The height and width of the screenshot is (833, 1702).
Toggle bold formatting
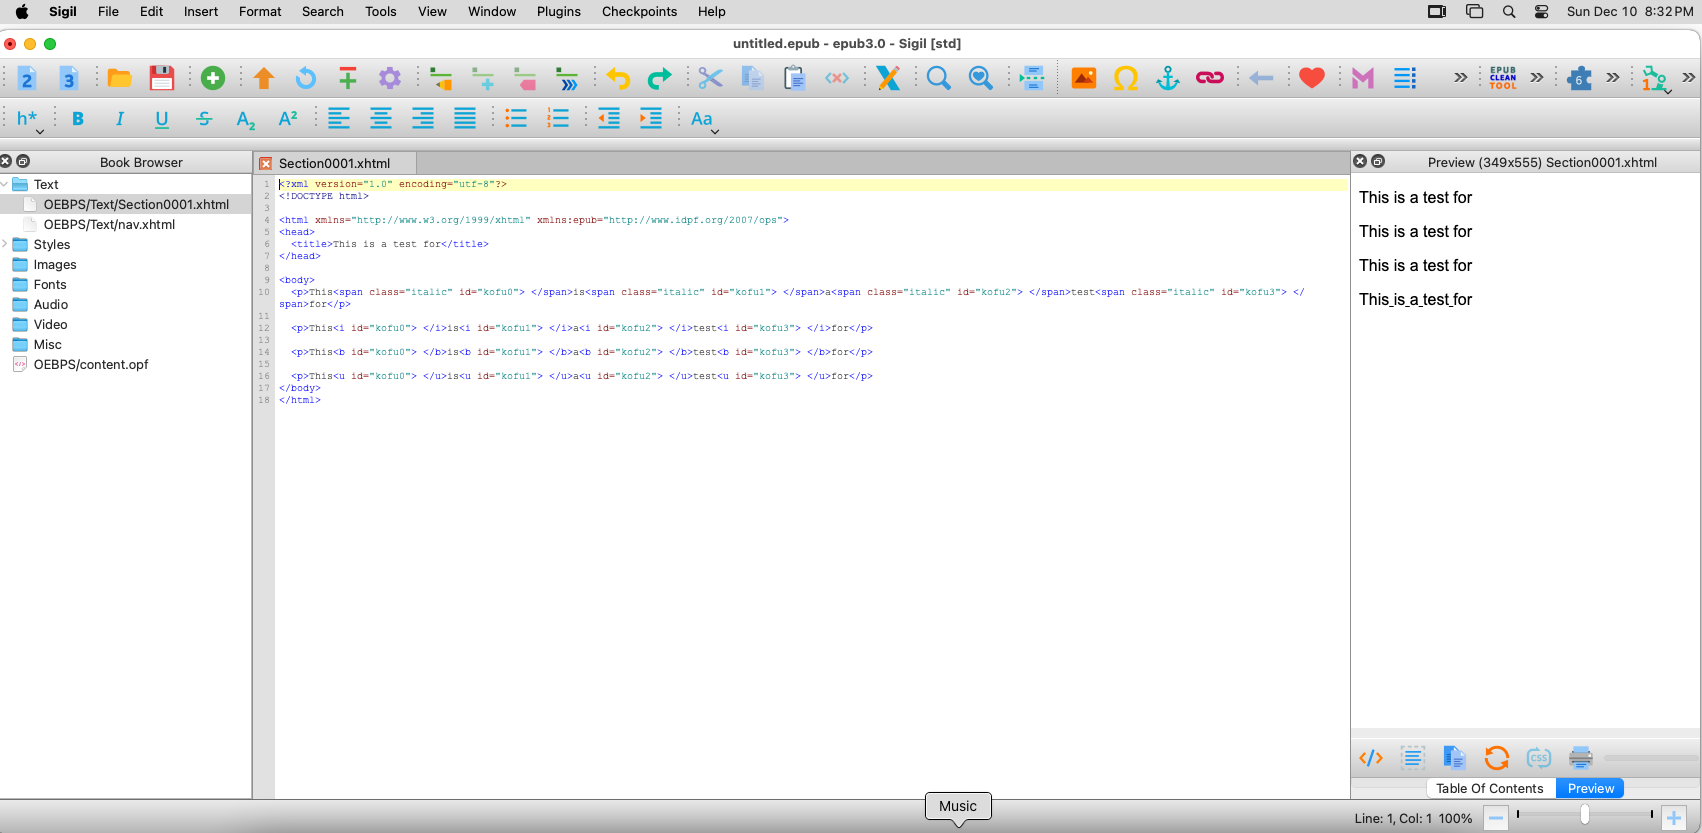point(78,119)
